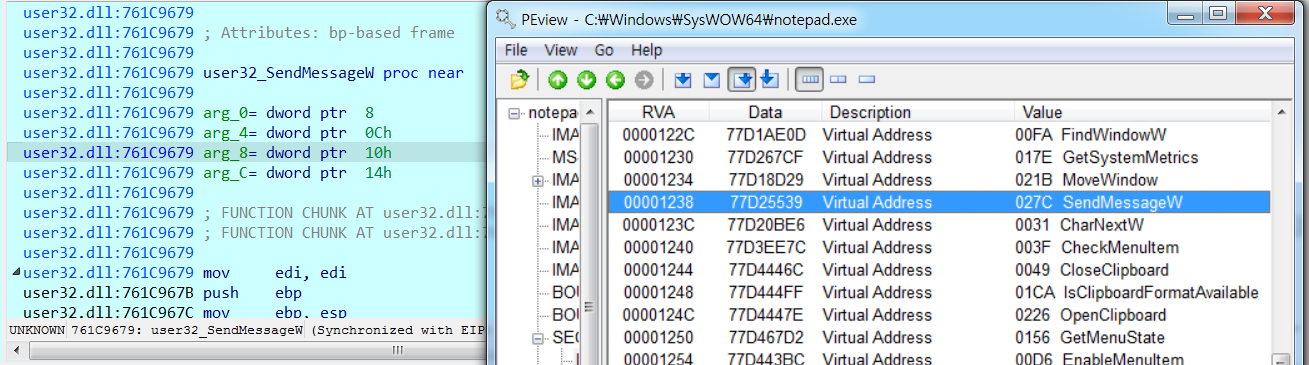
Task: Click the first blue download-arrow toolbar icon
Action: click(683, 79)
